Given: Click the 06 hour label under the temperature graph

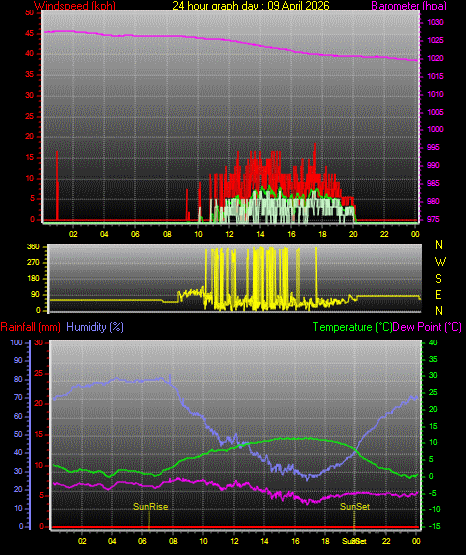Looking at the screenshot, I should [142, 542].
